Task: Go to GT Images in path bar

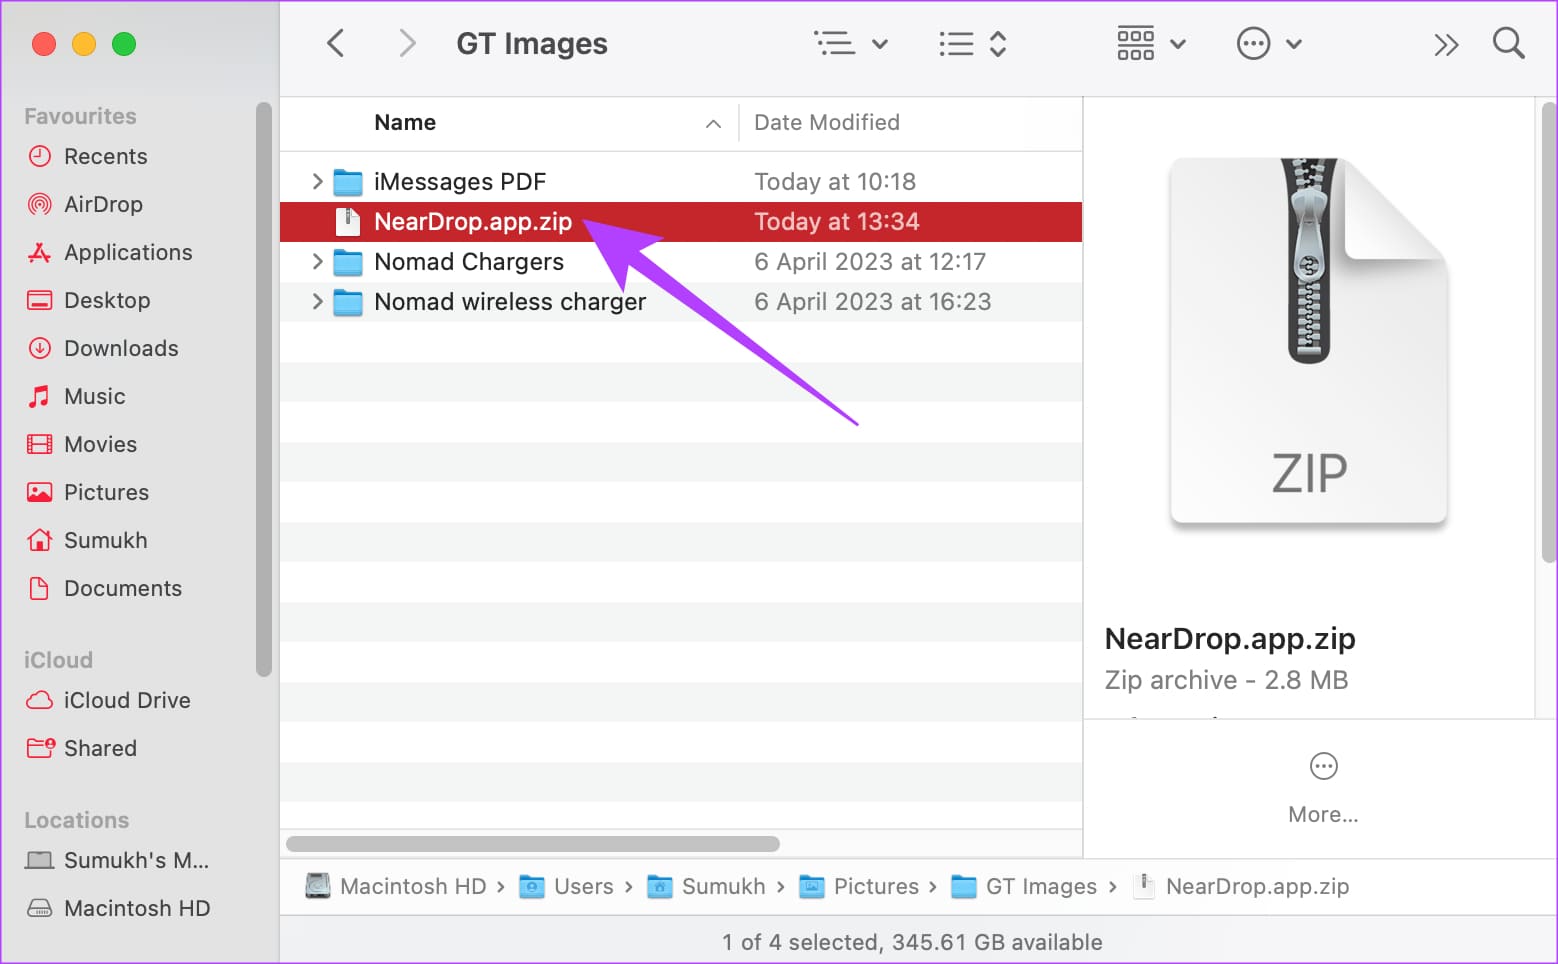Action: (x=1024, y=886)
